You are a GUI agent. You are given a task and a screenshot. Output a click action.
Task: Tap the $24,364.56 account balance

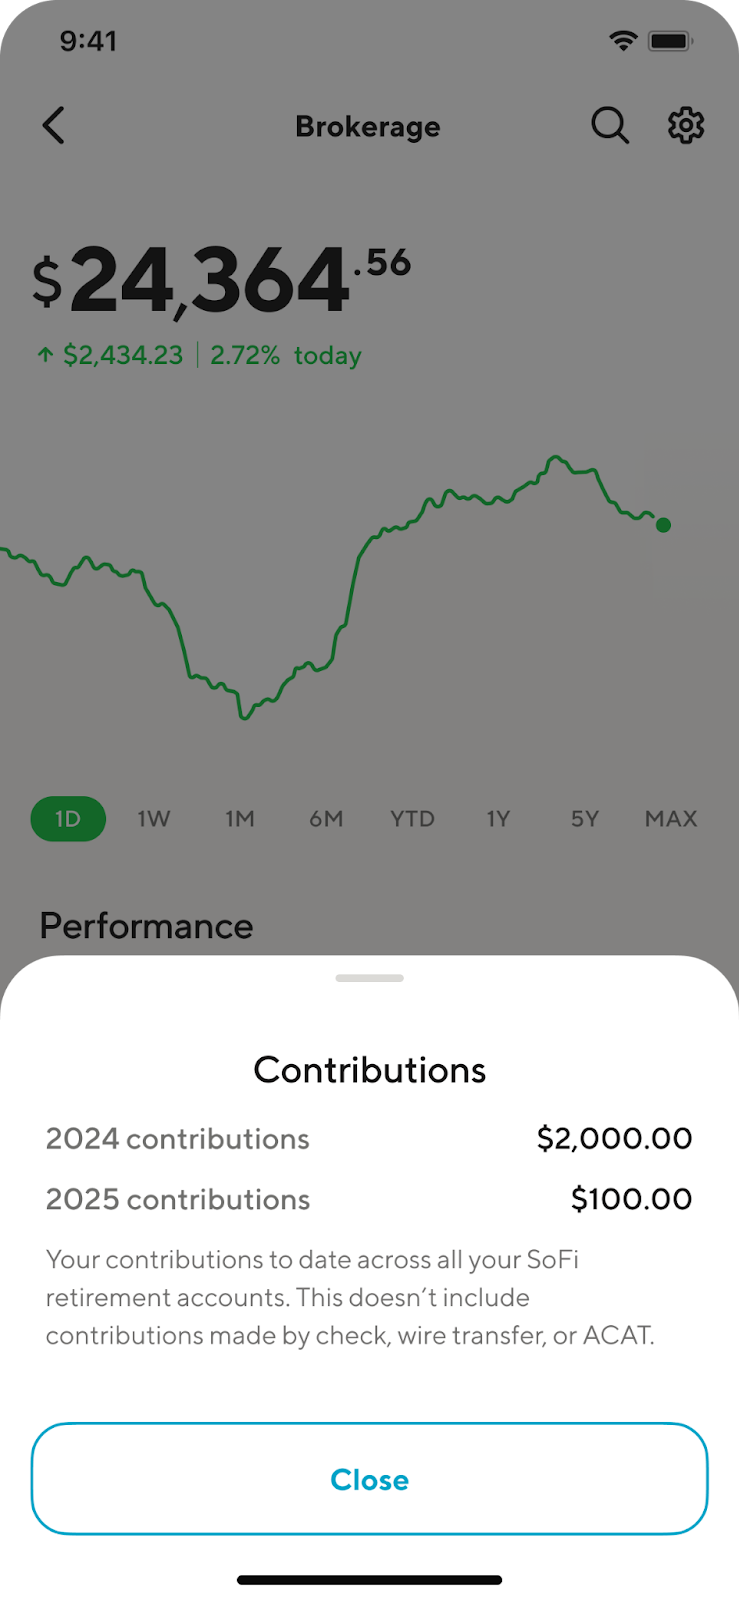pyautogui.click(x=222, y=281)
